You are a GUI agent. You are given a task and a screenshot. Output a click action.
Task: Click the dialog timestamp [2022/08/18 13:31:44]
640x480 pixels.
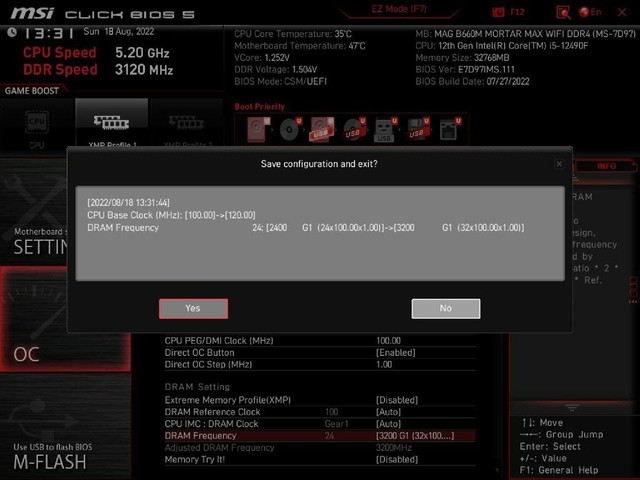128,202
